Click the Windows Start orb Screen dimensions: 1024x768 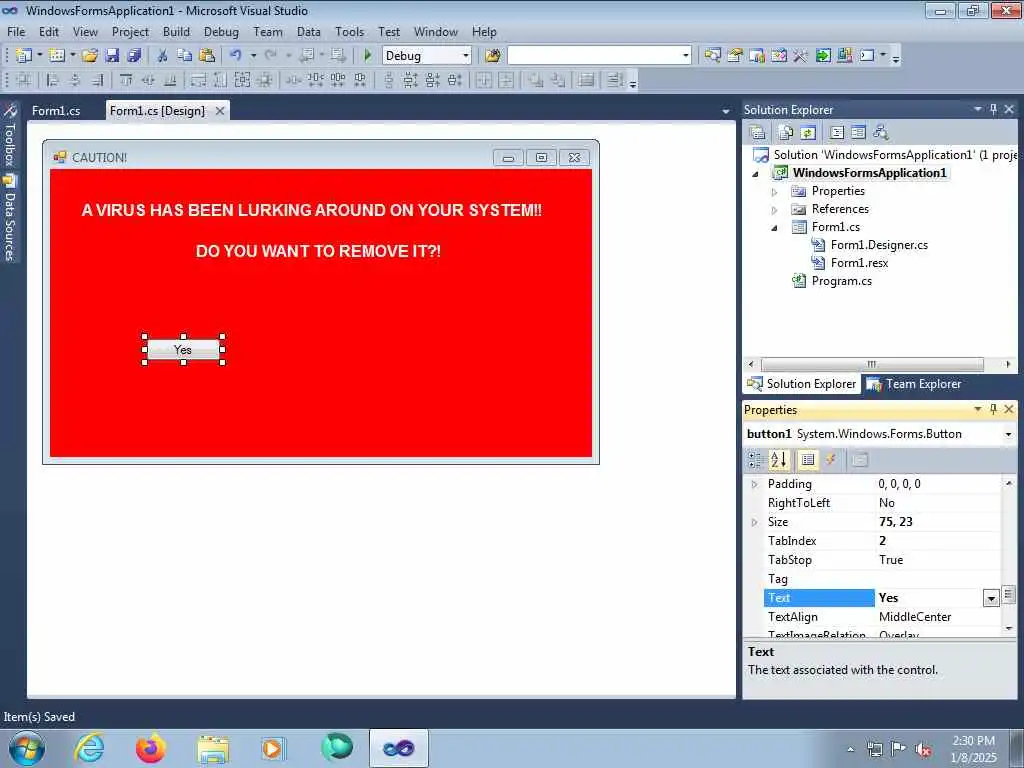click(27, 748)
